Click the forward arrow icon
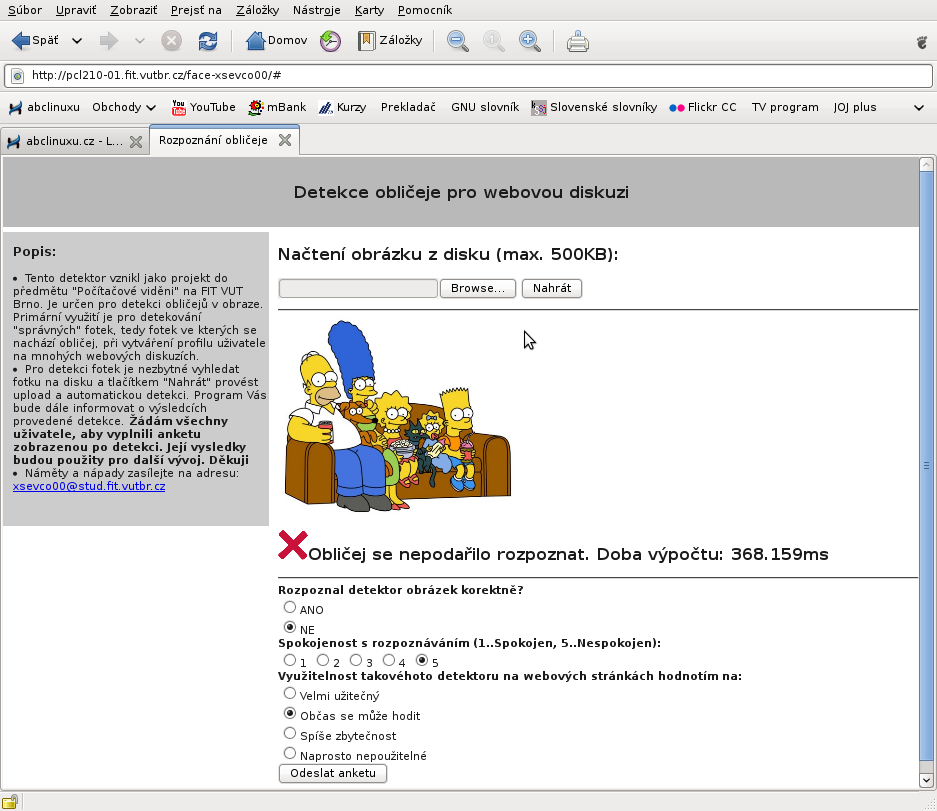The width and height of the screenshot is (937, 811). click(109, 41)
